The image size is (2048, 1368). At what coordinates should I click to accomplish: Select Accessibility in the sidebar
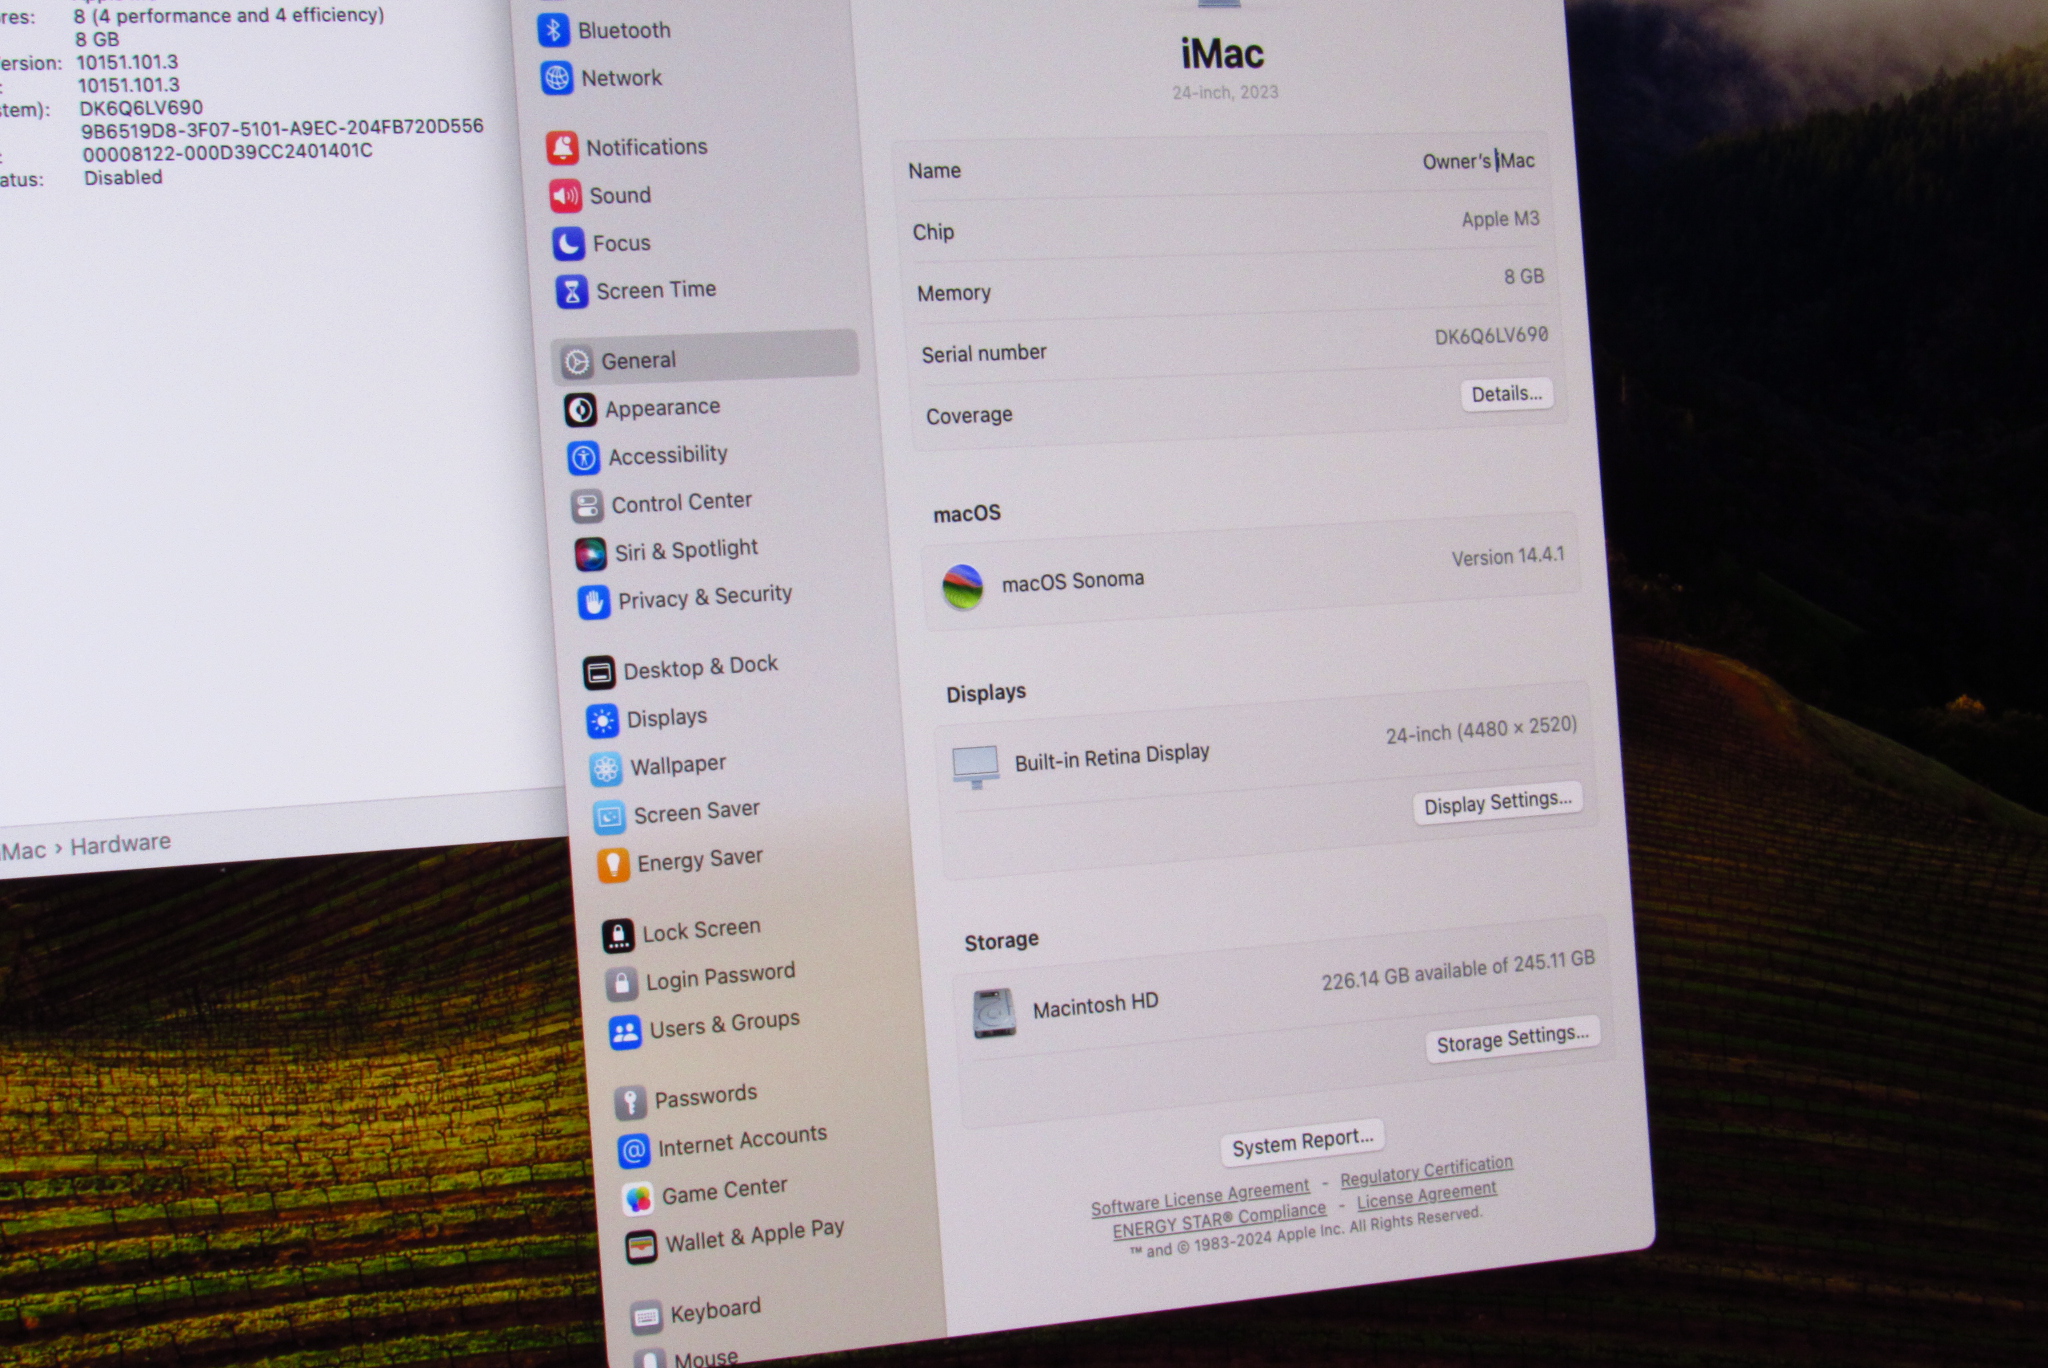667,456
